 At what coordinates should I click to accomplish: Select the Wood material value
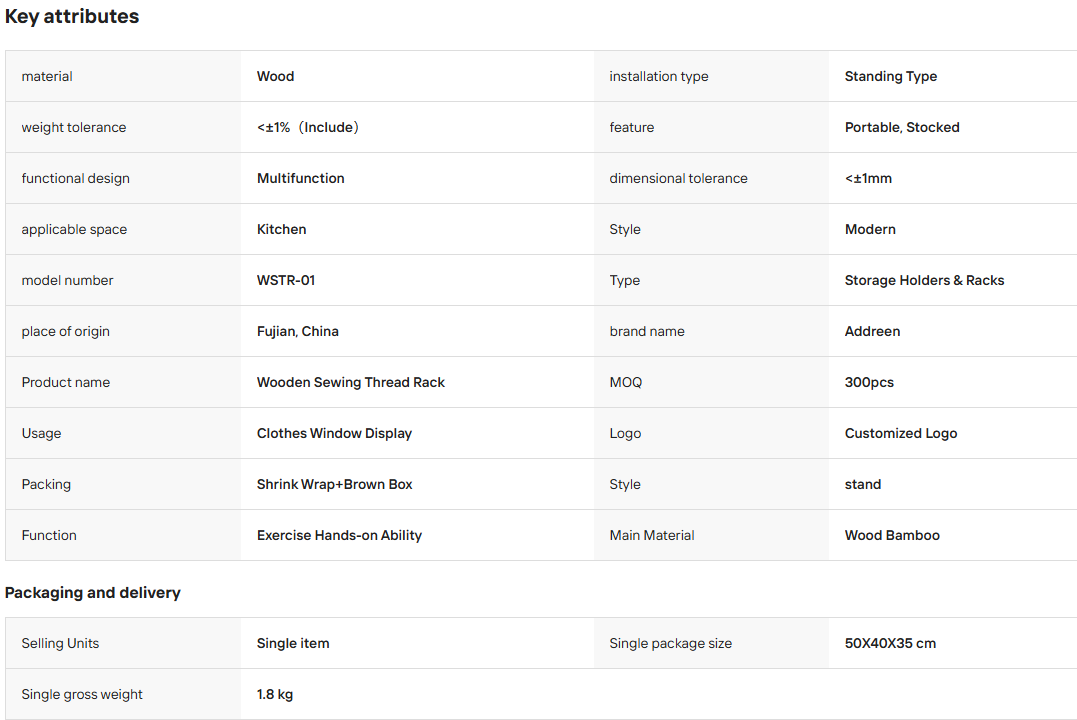pos(275,76)
